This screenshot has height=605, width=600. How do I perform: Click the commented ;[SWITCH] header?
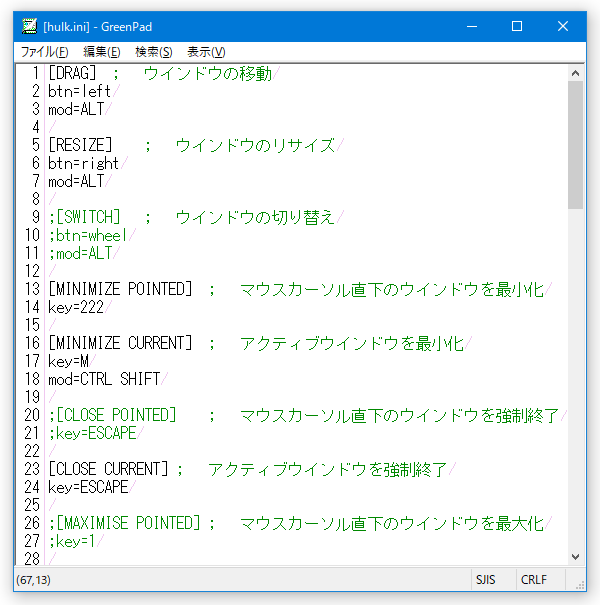(x=85, y=217)
